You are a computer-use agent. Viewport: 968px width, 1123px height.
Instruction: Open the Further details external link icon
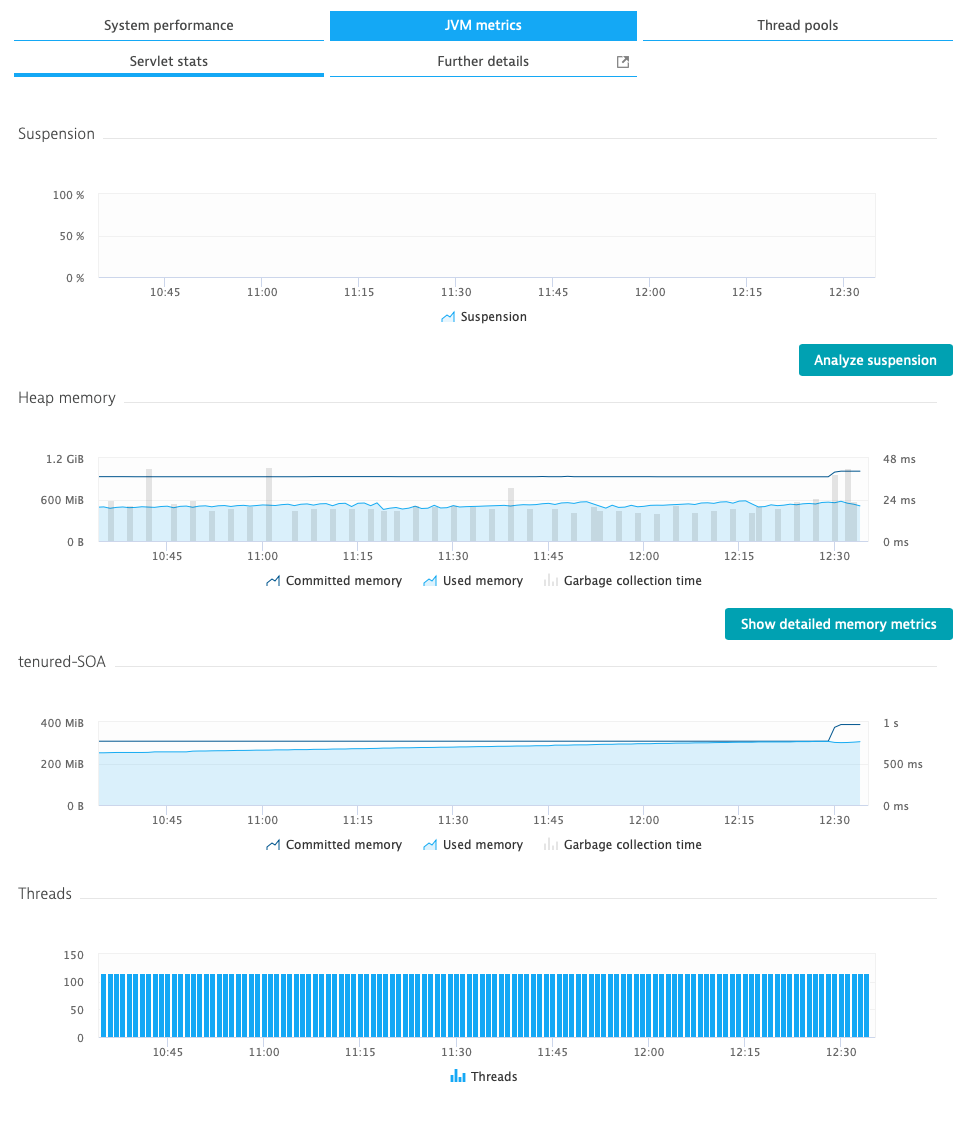click(623, 62)
